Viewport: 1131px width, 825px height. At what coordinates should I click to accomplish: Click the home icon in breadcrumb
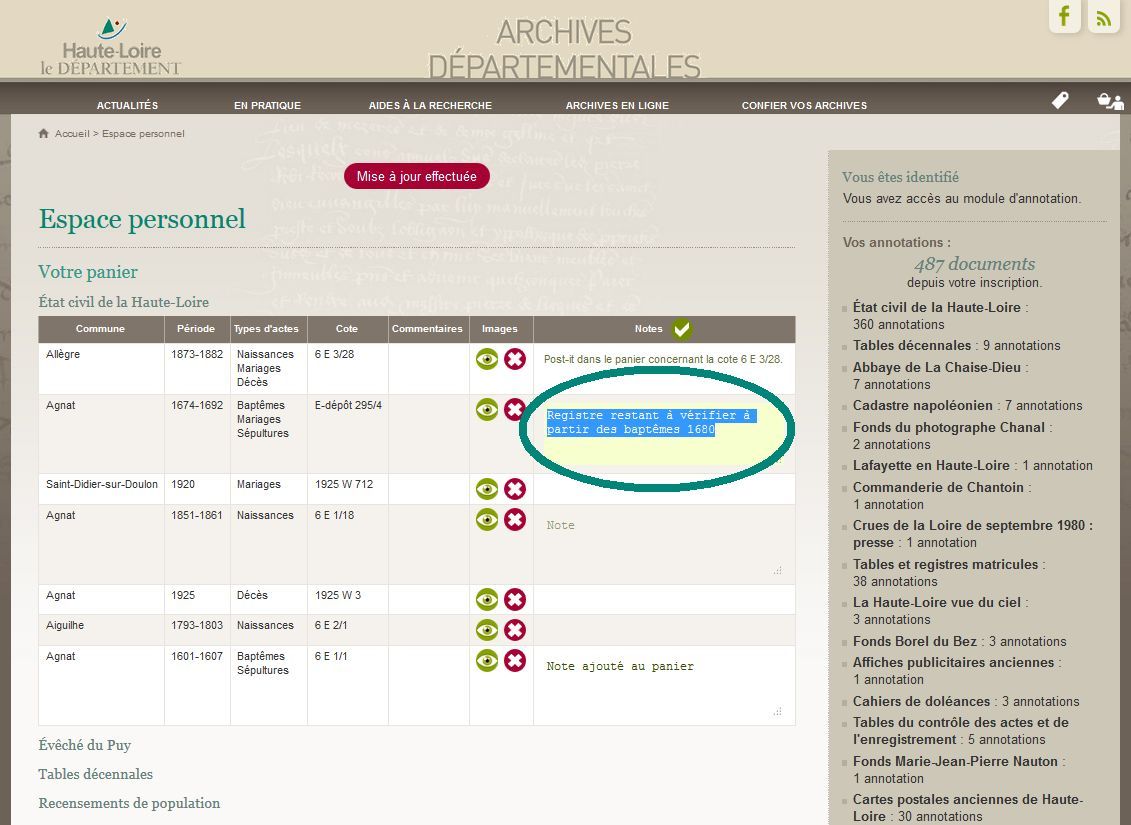(44, 134)
